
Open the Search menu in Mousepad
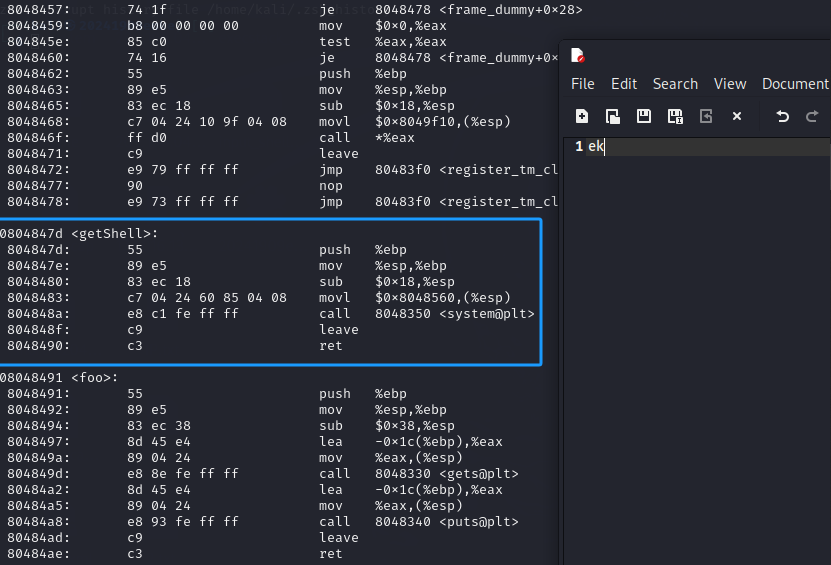click(675, 84)
